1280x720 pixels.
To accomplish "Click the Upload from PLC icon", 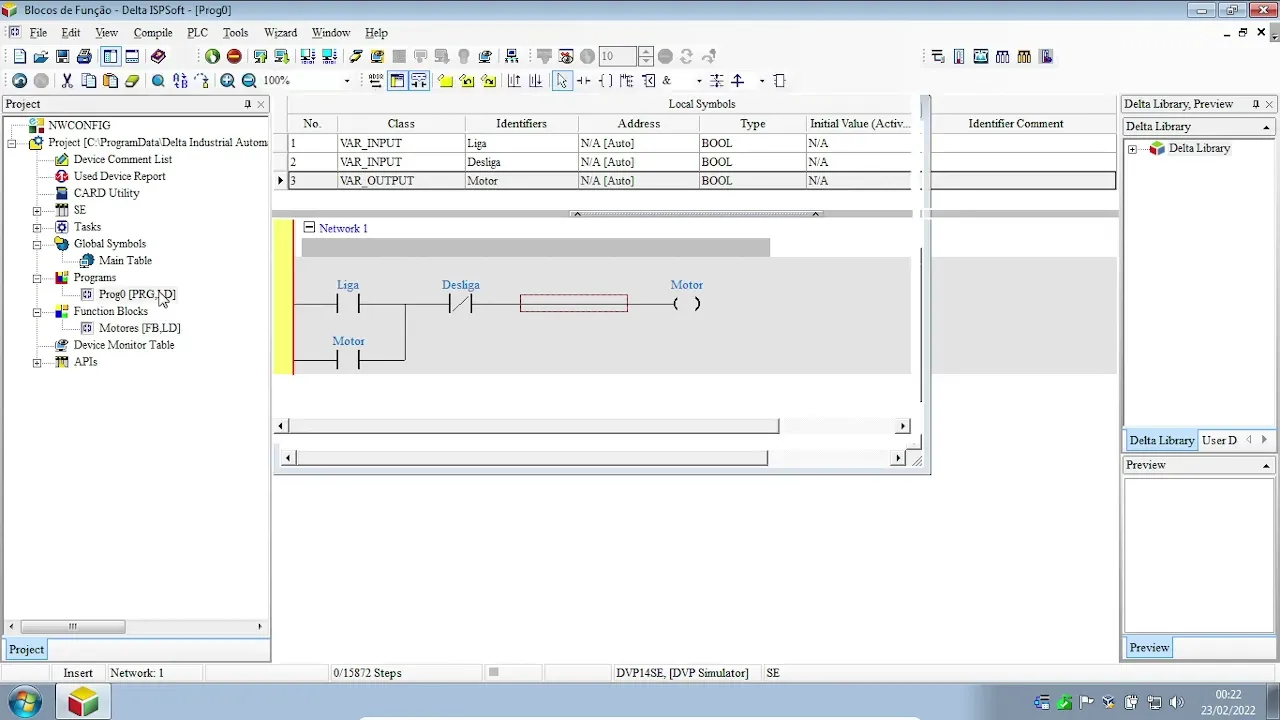I will click(260, 57).
